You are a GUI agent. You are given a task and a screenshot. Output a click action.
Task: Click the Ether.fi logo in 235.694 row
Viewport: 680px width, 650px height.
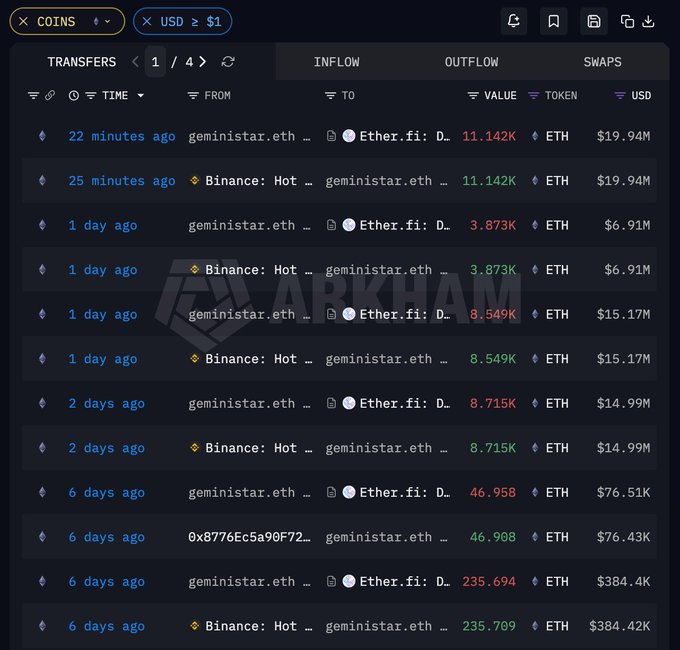349,581
